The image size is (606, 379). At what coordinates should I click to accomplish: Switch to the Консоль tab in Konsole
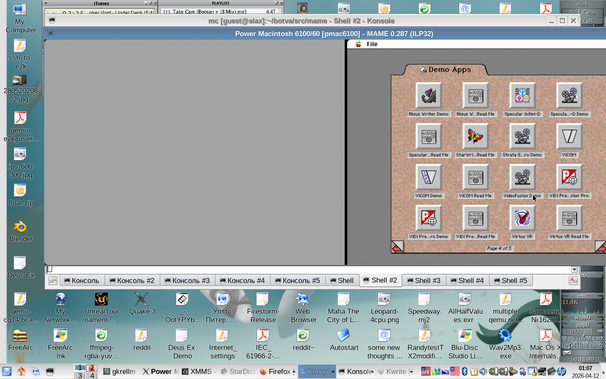[x=82, y=280]
